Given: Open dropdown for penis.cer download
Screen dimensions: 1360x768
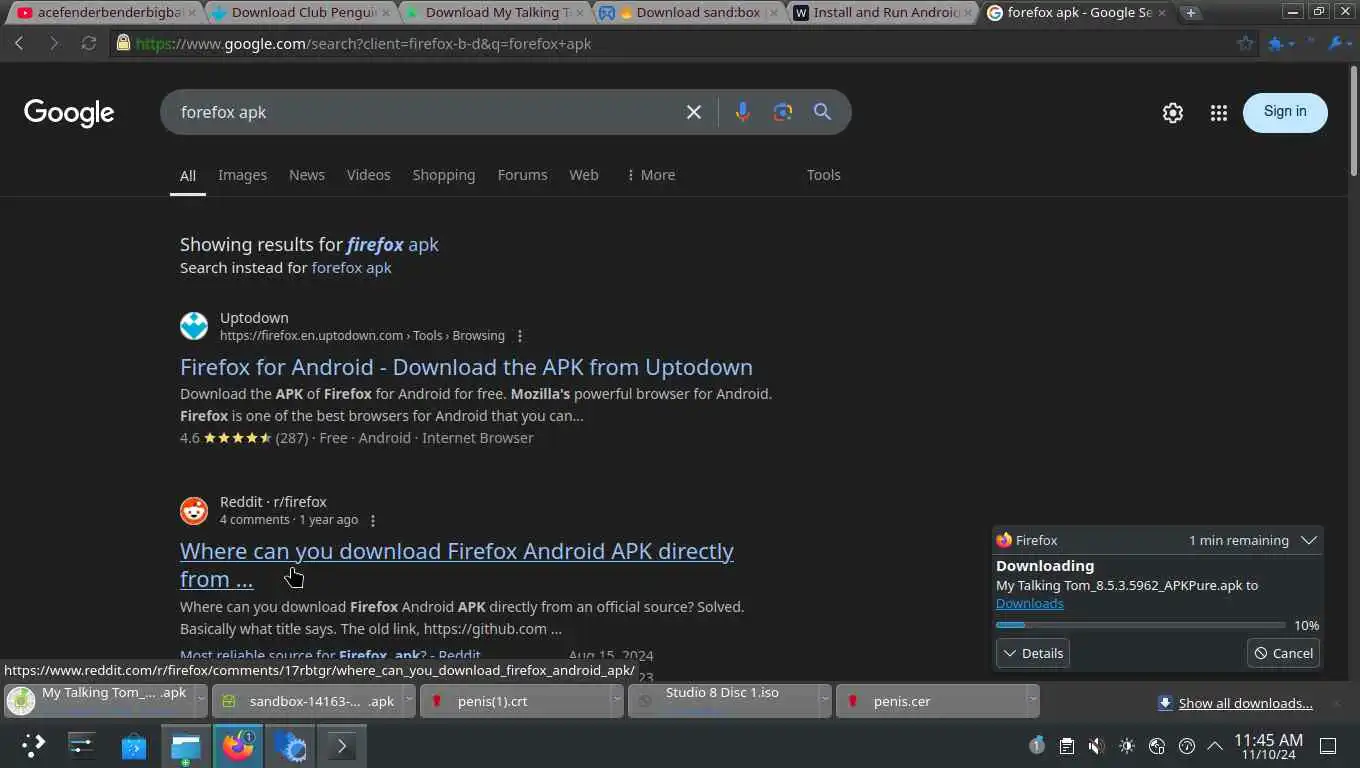Looking at the screenshot, I should click(x=1032, y=701).
